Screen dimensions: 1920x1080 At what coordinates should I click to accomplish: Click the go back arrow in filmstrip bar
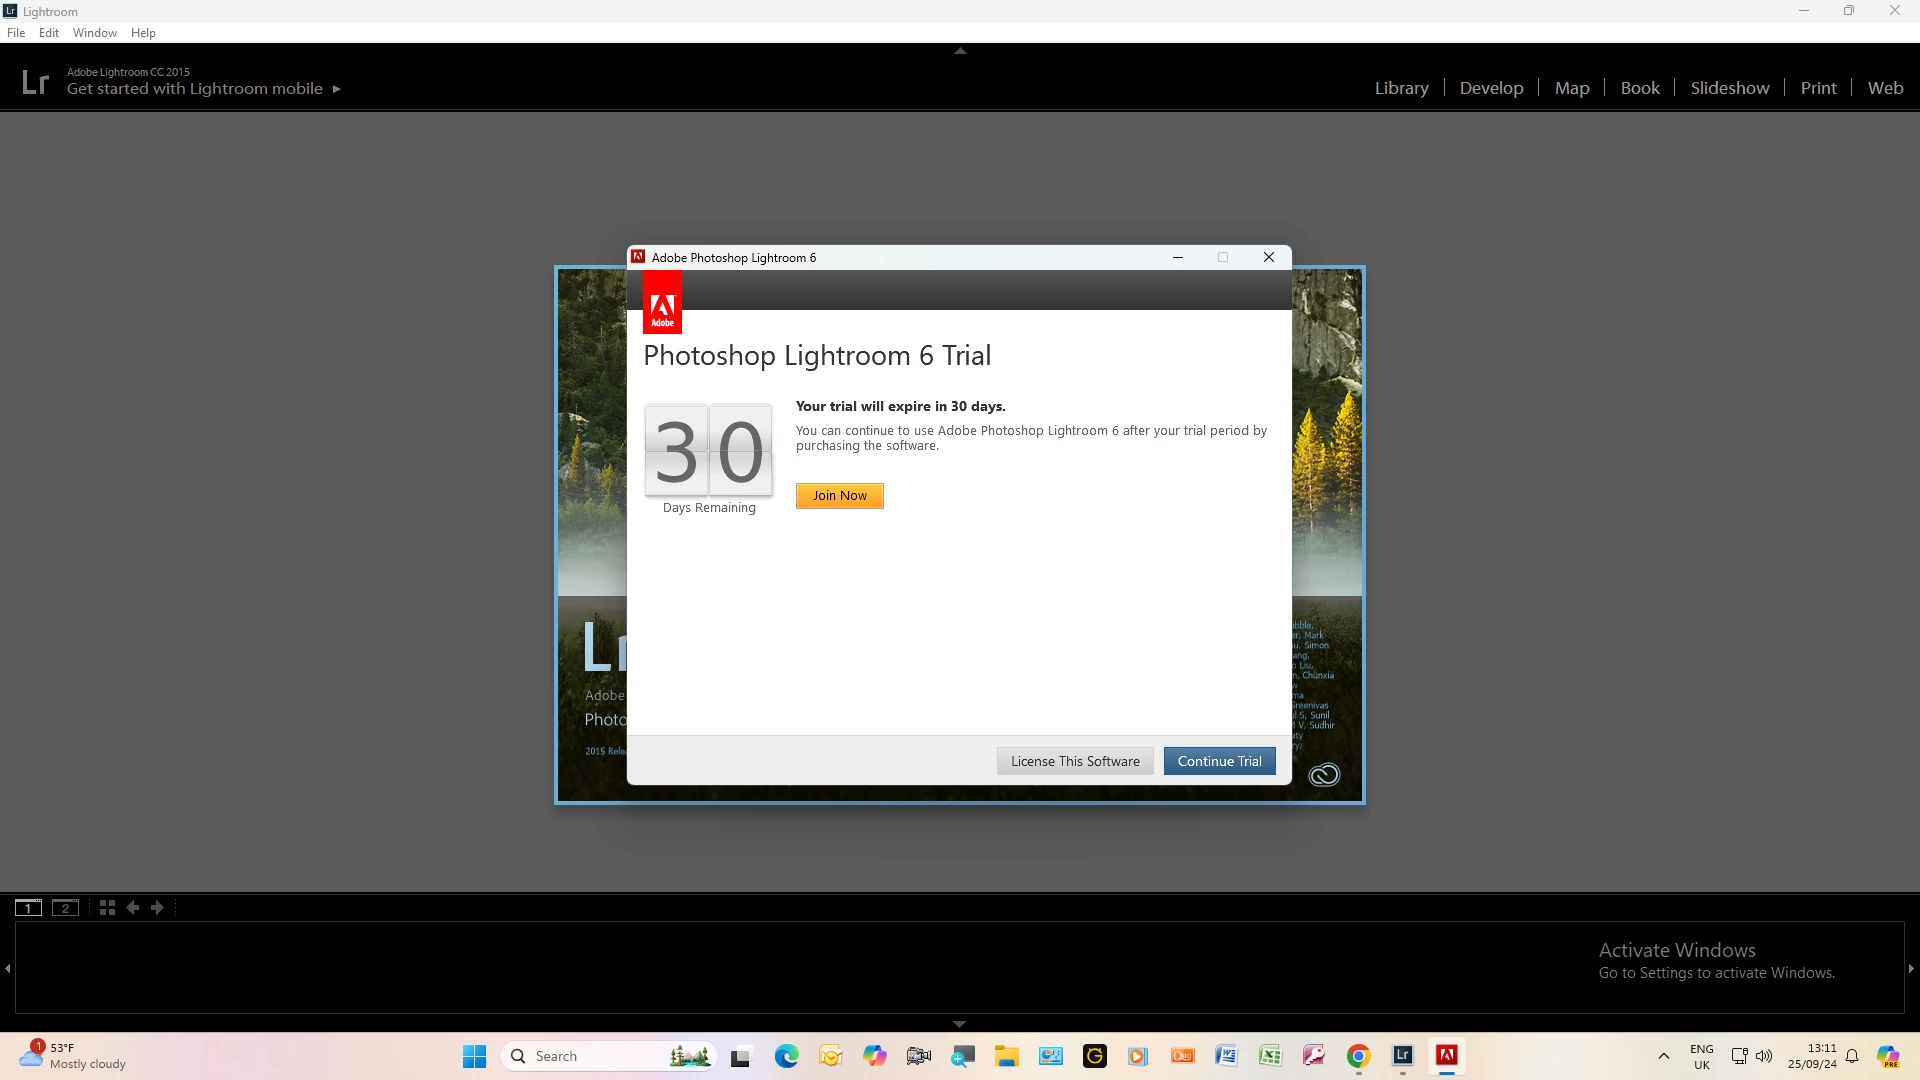pos(132,908)
